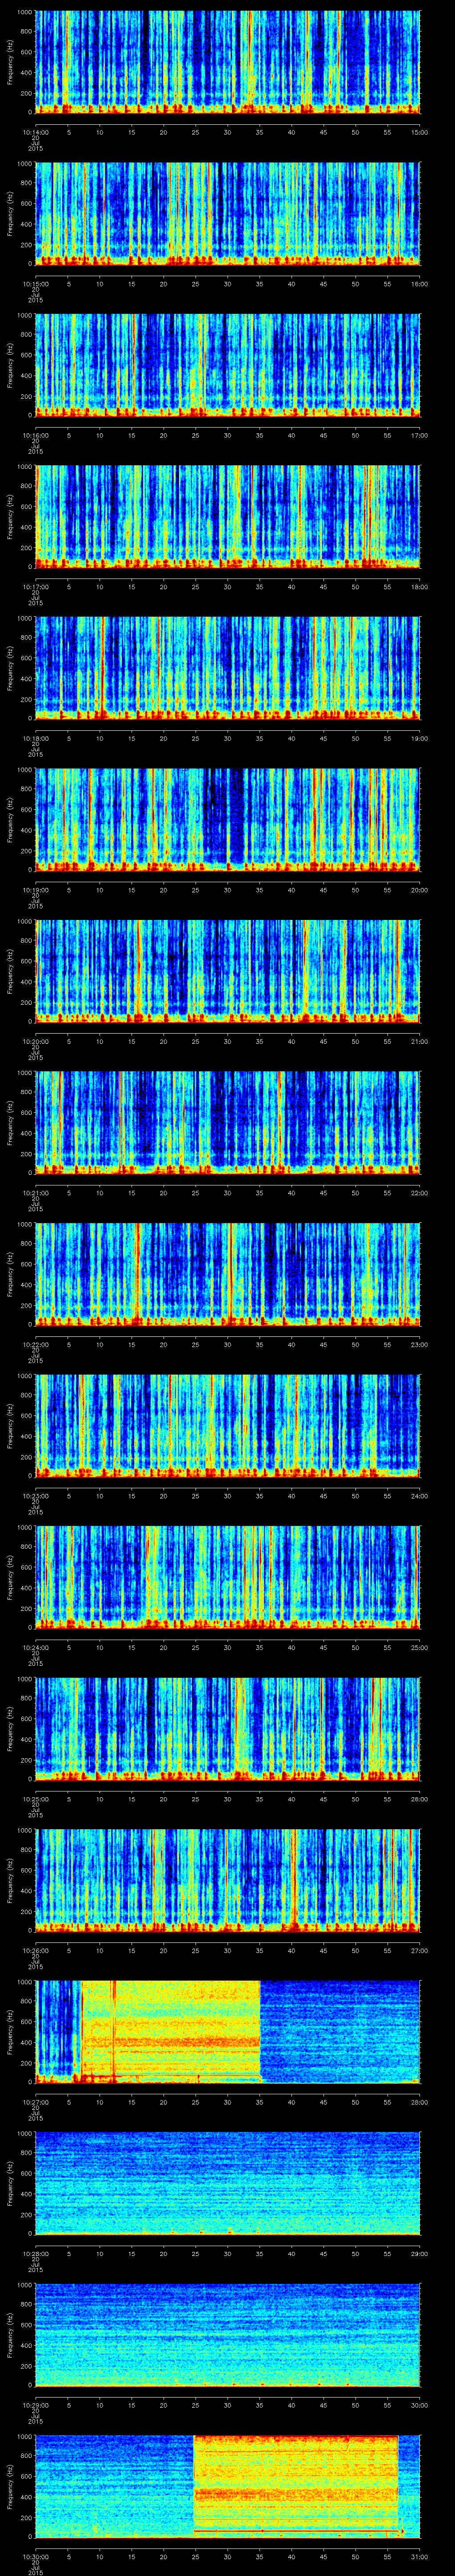This screenshot has height=2576, width=455.
Task: Open the spectrogram panel starting at 10:20:00
Action: coord(228,970)
